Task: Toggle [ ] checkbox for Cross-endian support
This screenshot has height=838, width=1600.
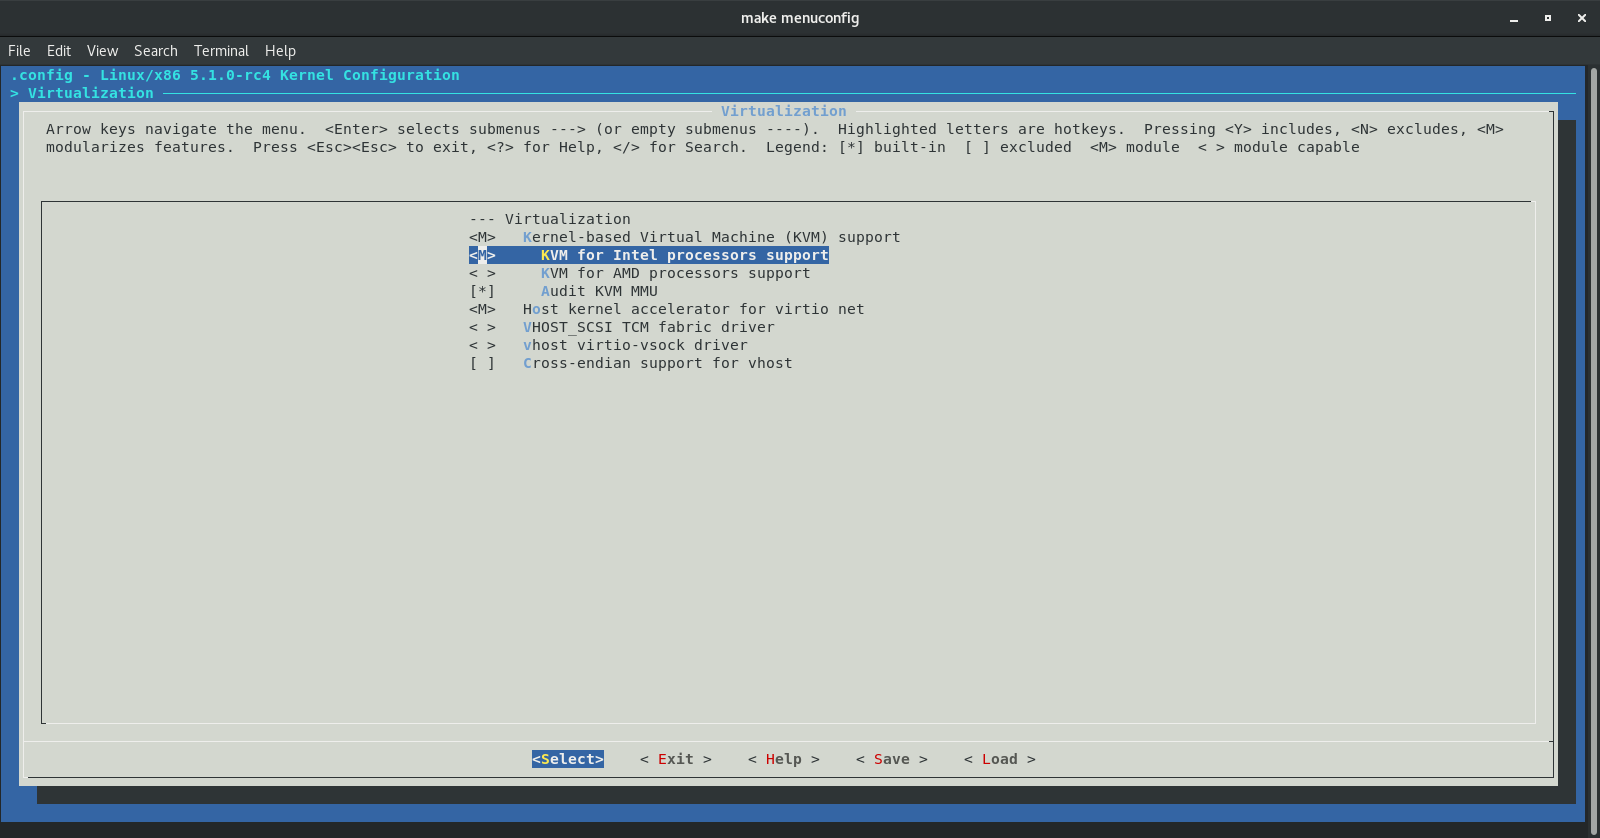Action: pyautogui.click(x=482, y=363)
